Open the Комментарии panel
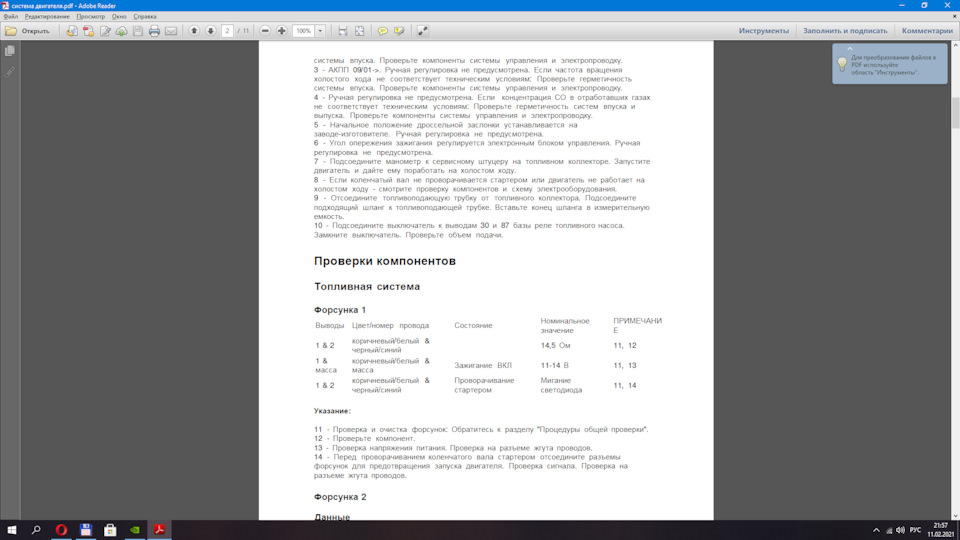Screen dimensions: 960x540 [x=927, y=31]
